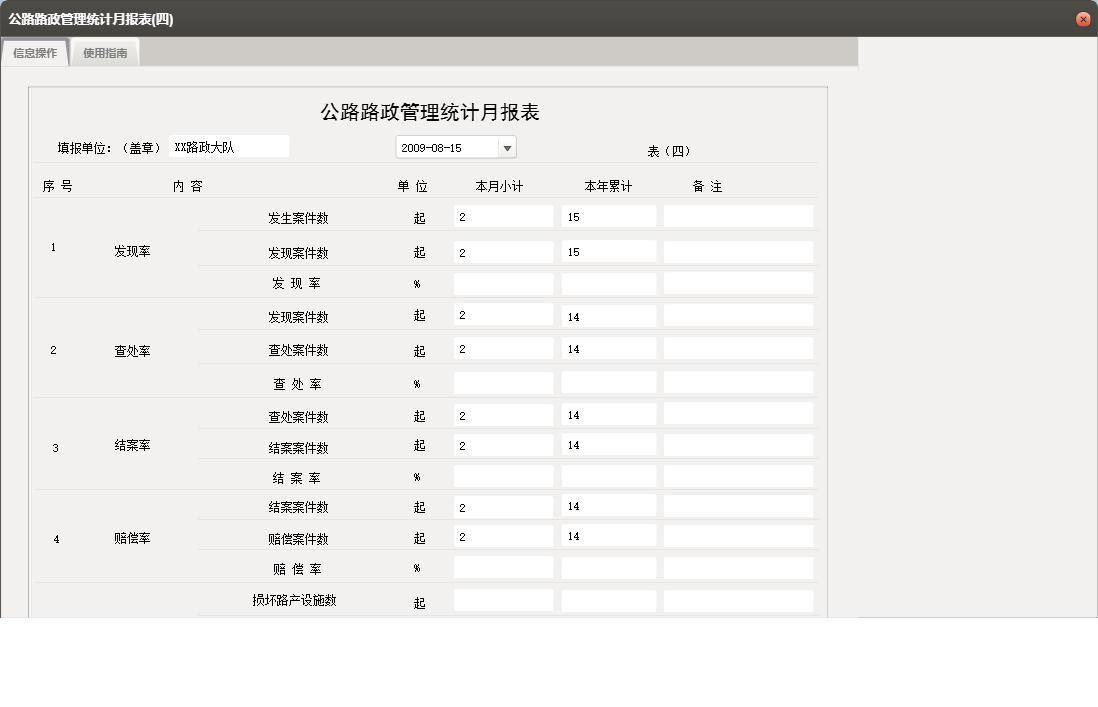This screenshot has width=1098, height=707.
Task: Click the 损坏路产设施数 本月小计 empty field
Action: (x=502, y=600)
